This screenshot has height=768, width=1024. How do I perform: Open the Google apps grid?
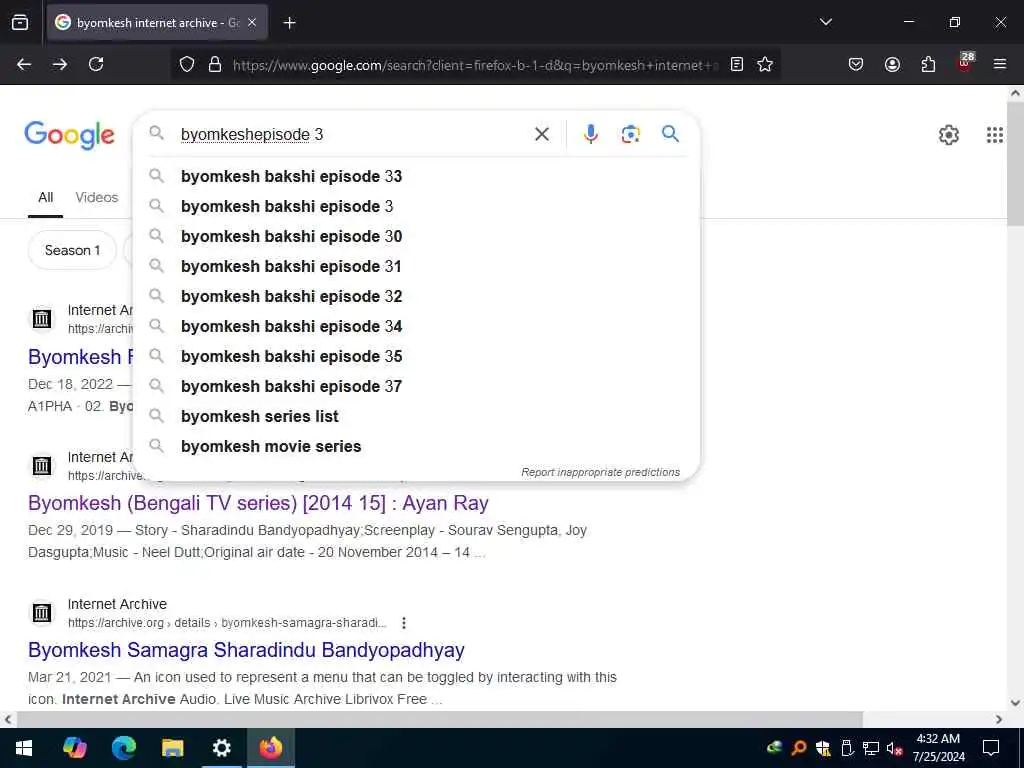(995, 135)
